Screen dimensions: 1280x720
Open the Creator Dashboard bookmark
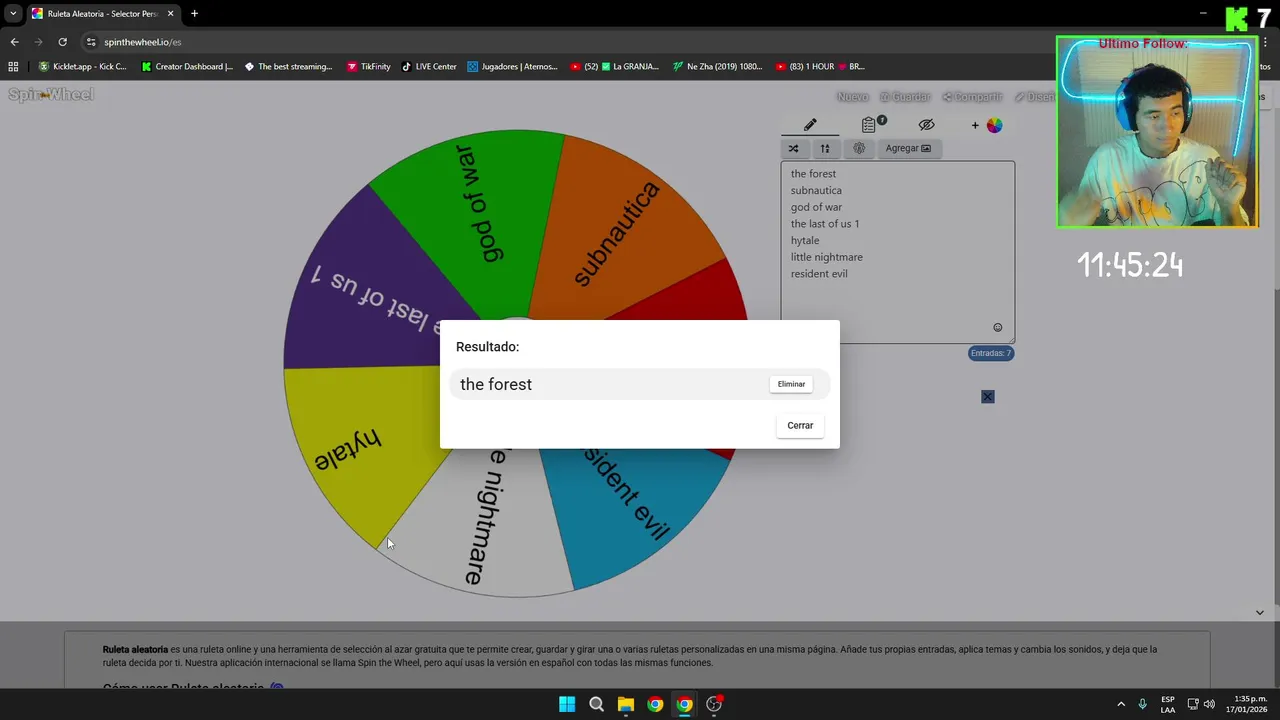[187, 67]
